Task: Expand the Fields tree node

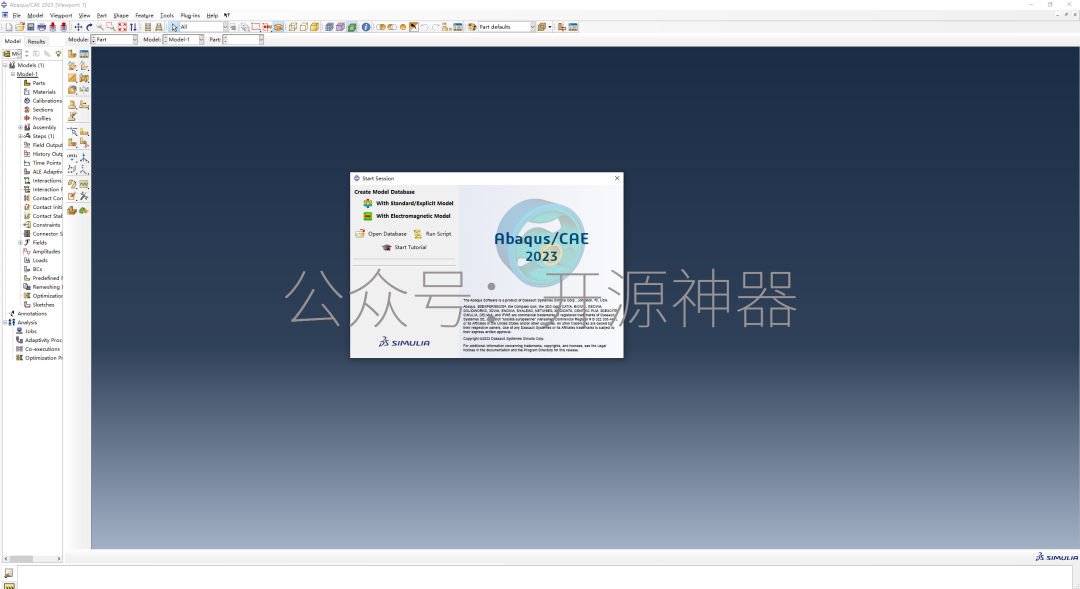Action: pos(20,242)
